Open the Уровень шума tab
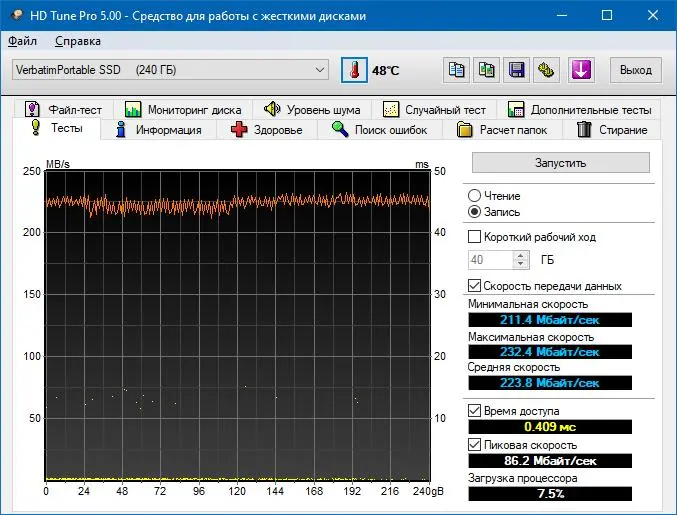The width and height of the screenshot is (677, 515). click(312, 110)
